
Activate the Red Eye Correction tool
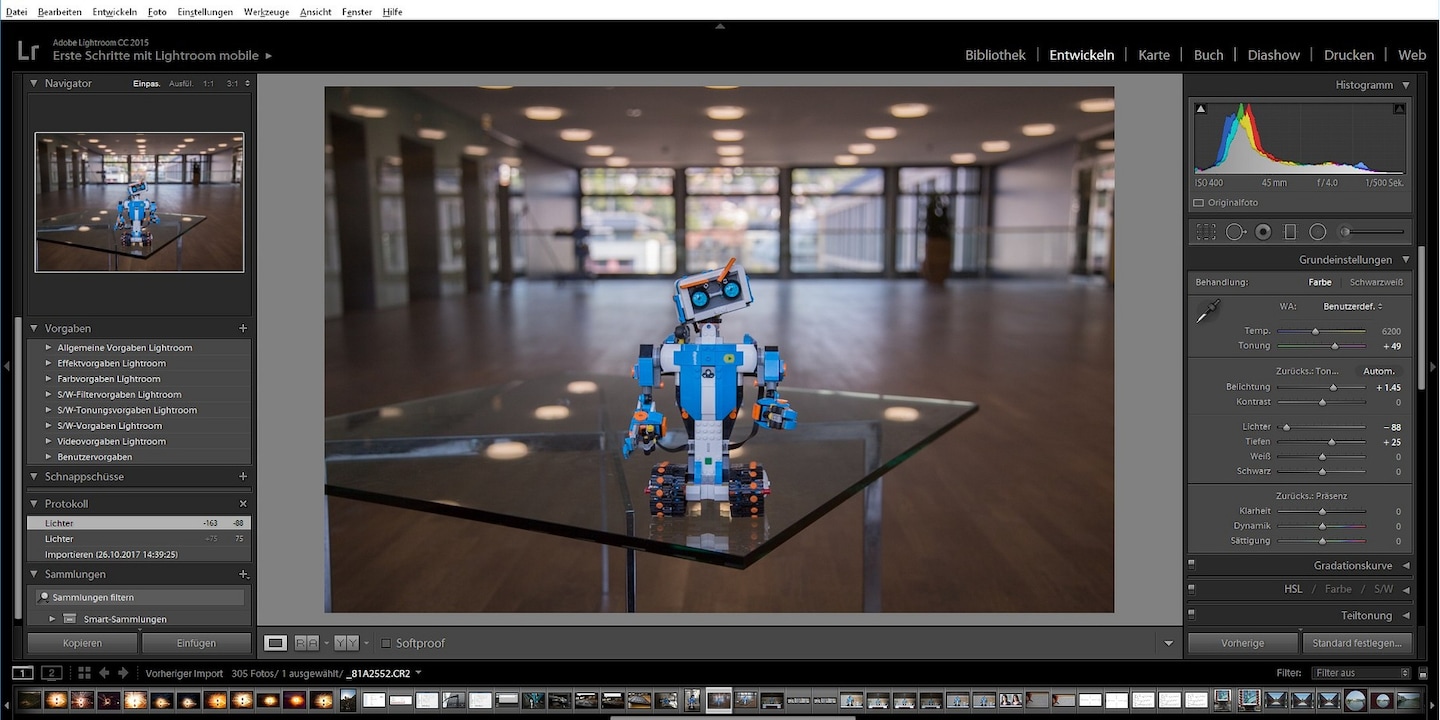[1263, 231]
